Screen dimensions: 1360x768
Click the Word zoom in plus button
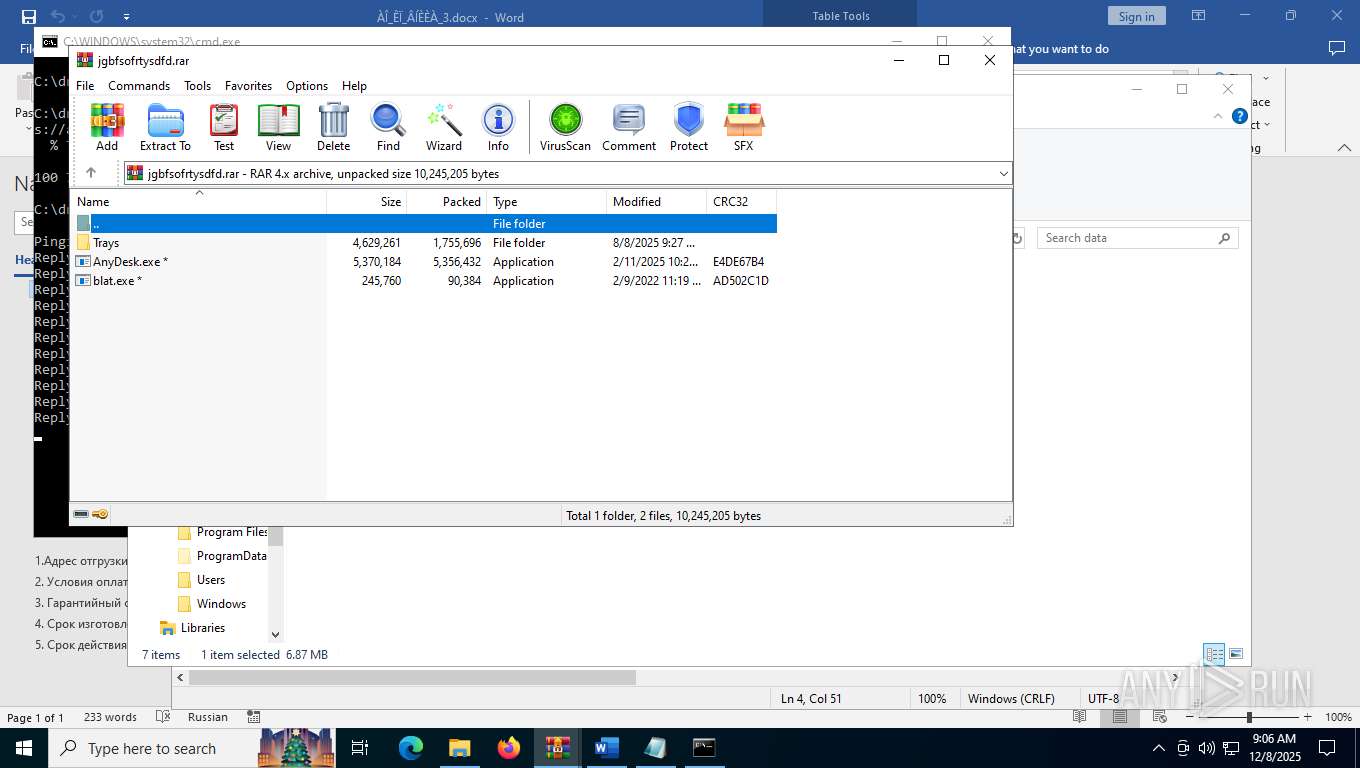point(1307,717)
